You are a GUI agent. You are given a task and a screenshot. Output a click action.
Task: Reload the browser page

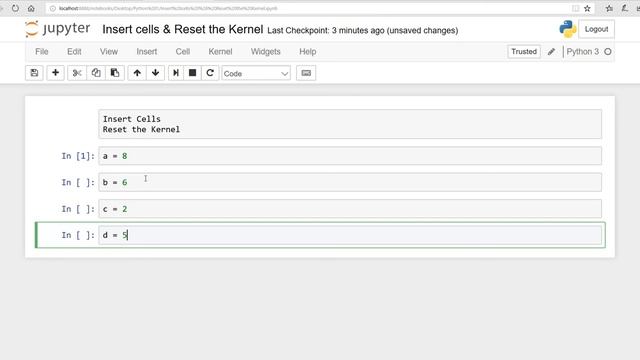pos(15,8)
